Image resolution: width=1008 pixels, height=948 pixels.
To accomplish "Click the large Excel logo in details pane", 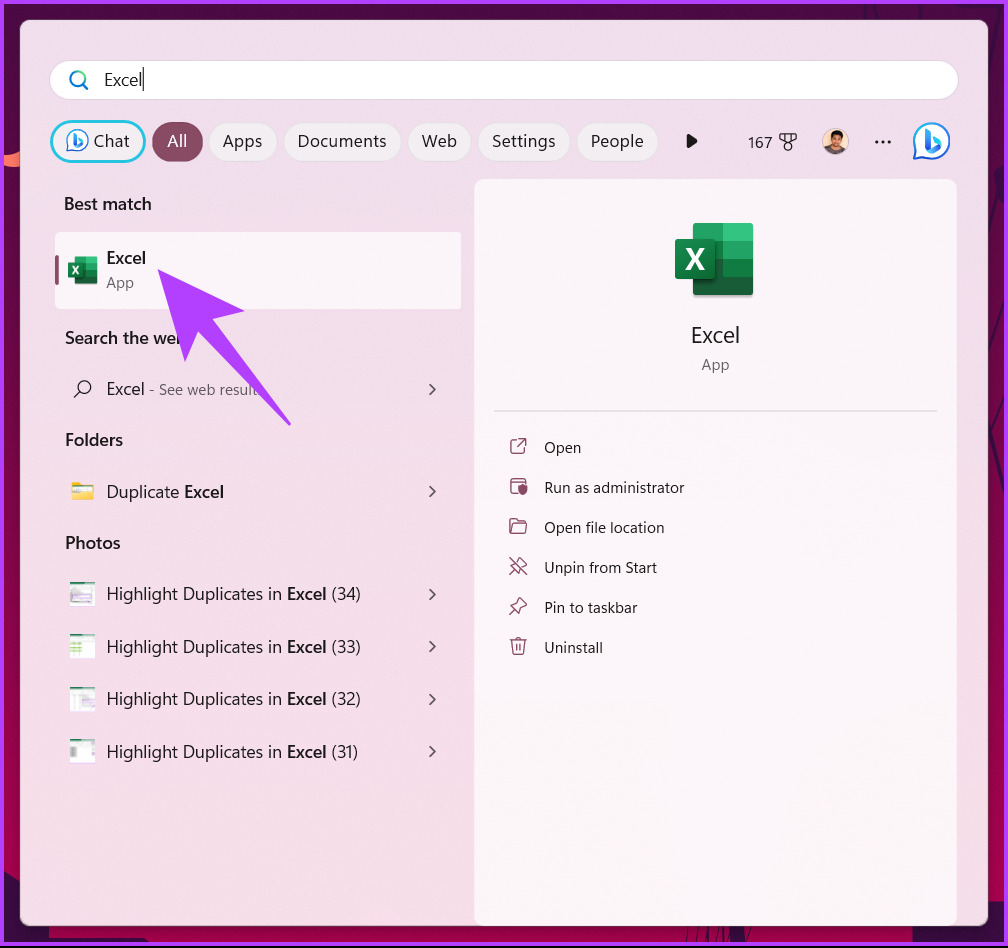I will click(714, 259).
